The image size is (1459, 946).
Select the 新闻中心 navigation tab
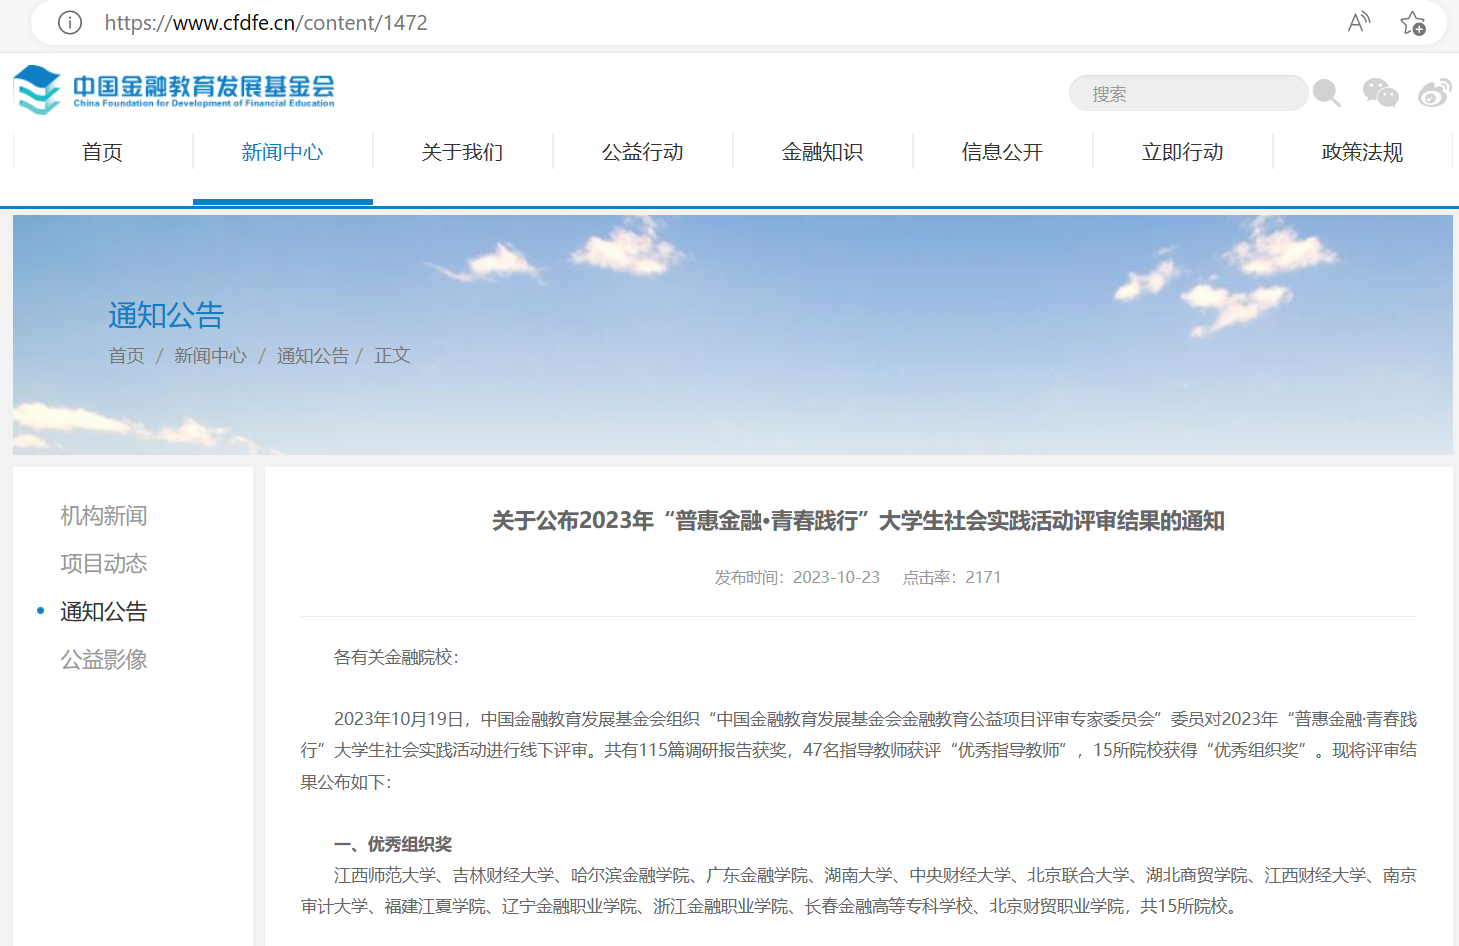coord(282,152)
